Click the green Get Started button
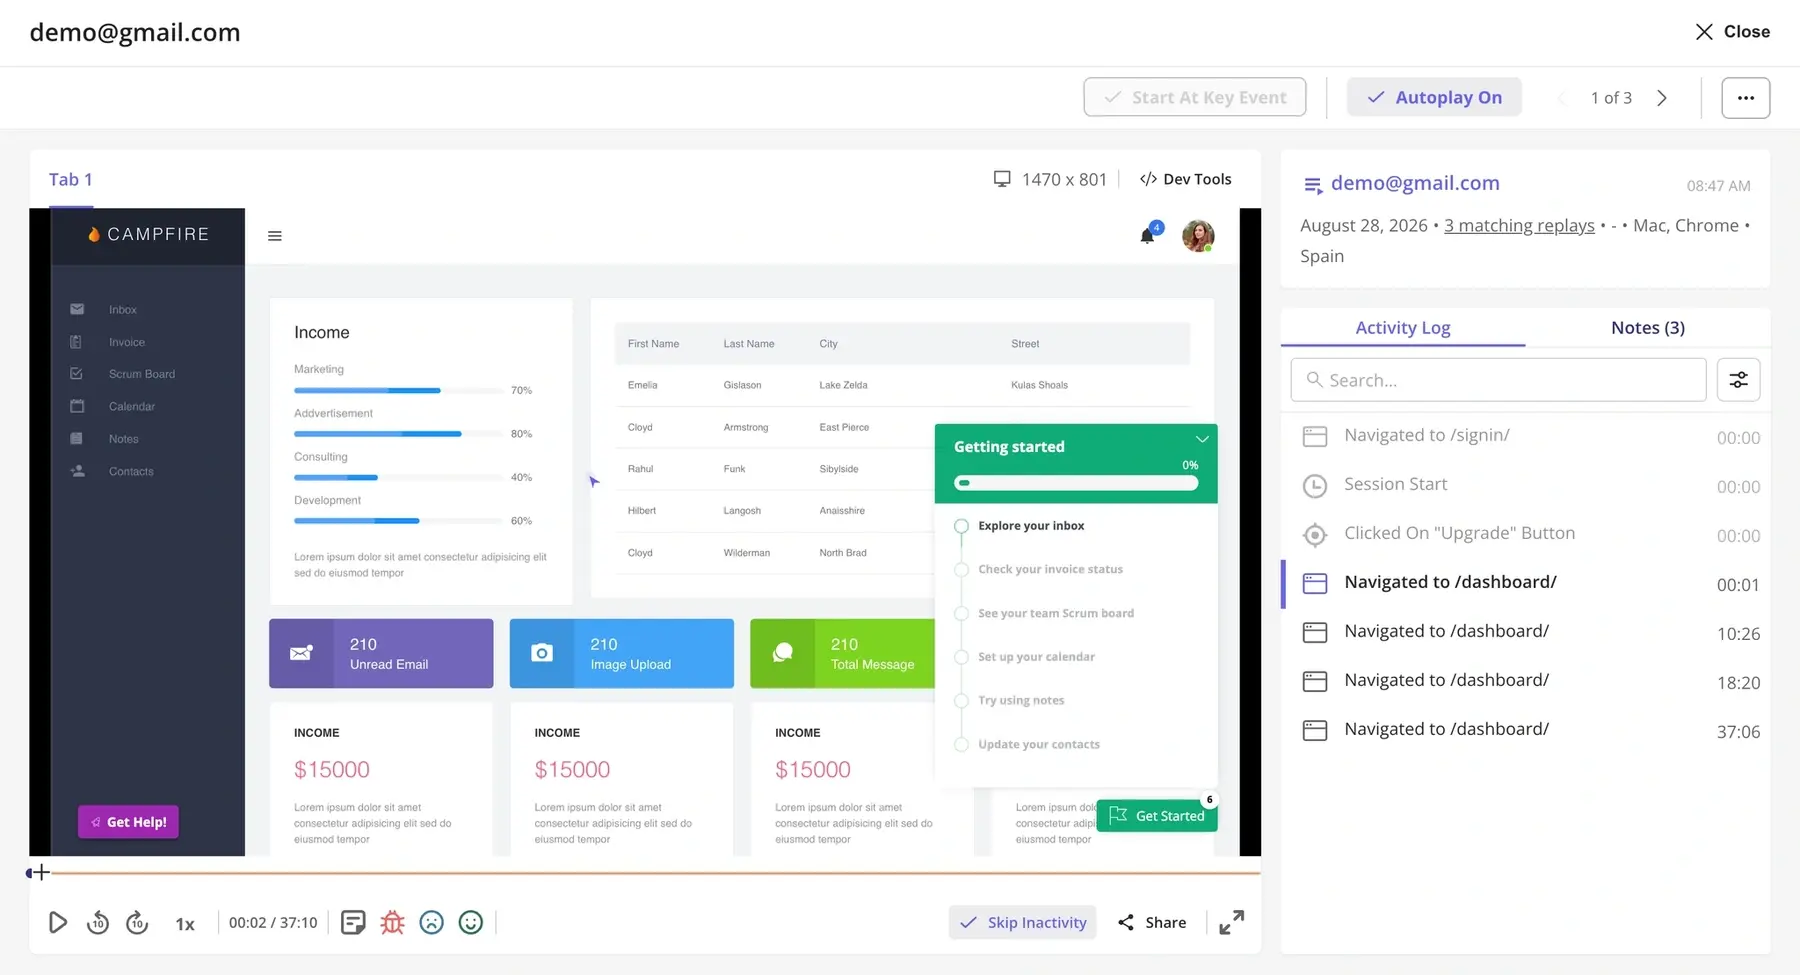Image resolution: width=1800 pixels, height=975 pixels. click(1157, 816)
